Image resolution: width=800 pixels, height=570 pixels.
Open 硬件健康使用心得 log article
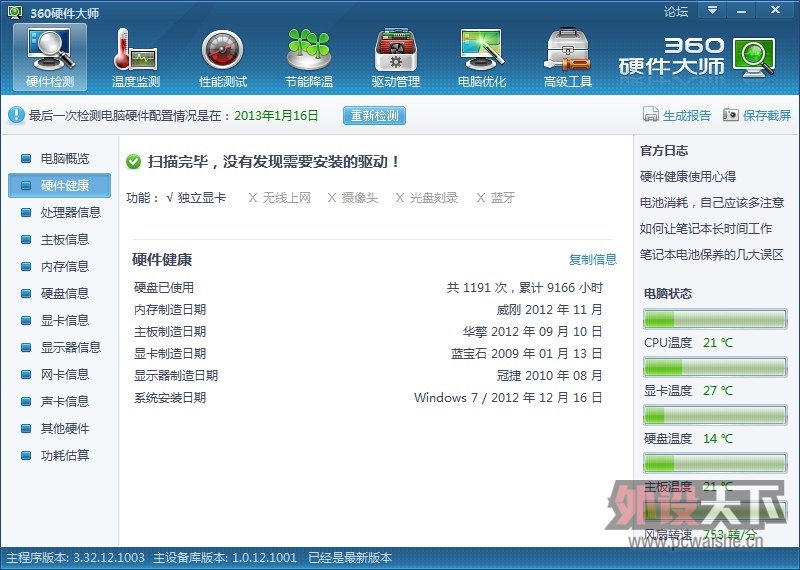click(688, 177)
